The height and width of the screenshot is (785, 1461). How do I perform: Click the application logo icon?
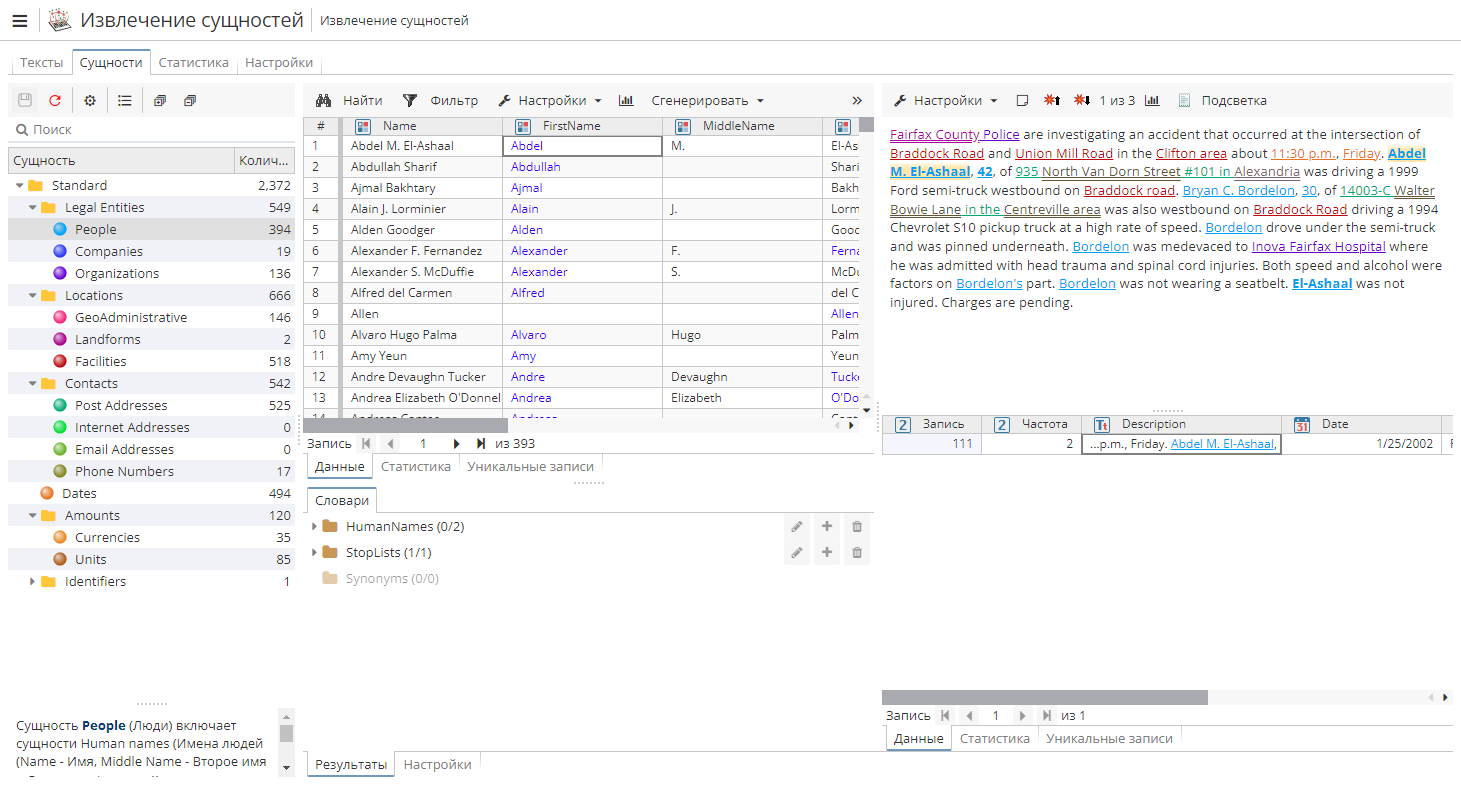60,20
